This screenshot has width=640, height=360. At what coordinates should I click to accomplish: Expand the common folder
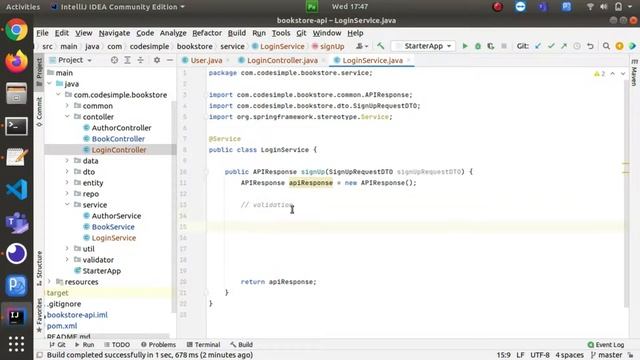[x=67, y=106]
